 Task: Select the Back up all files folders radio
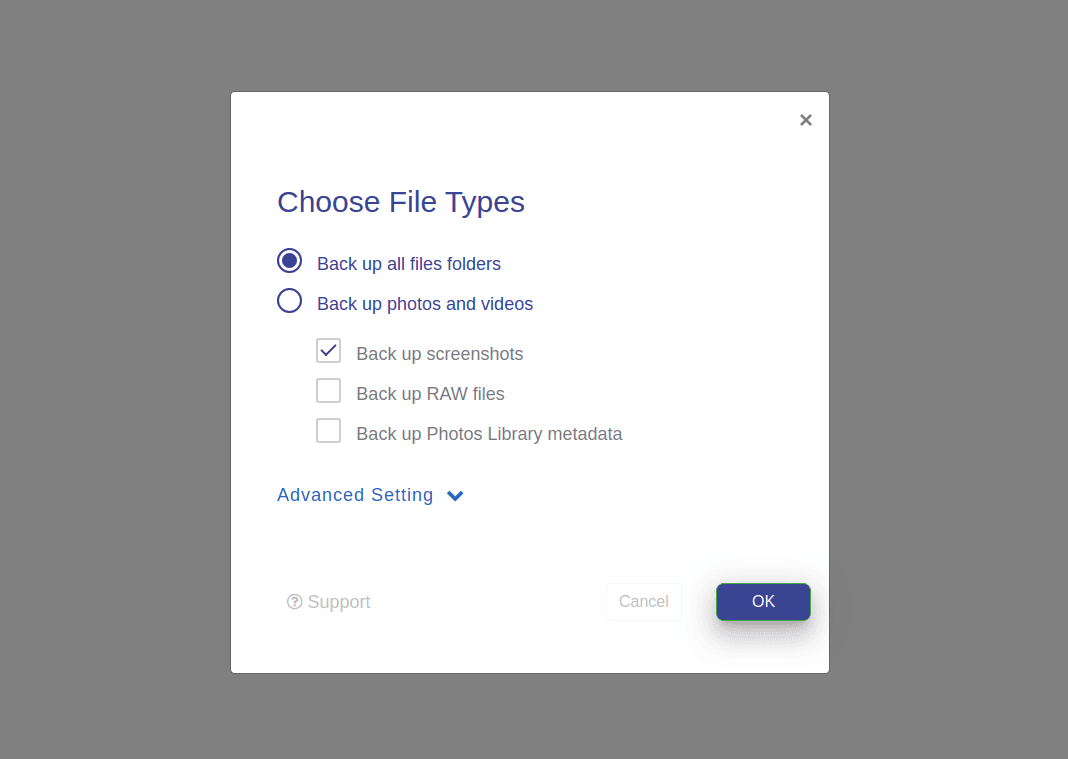[289, 260]
